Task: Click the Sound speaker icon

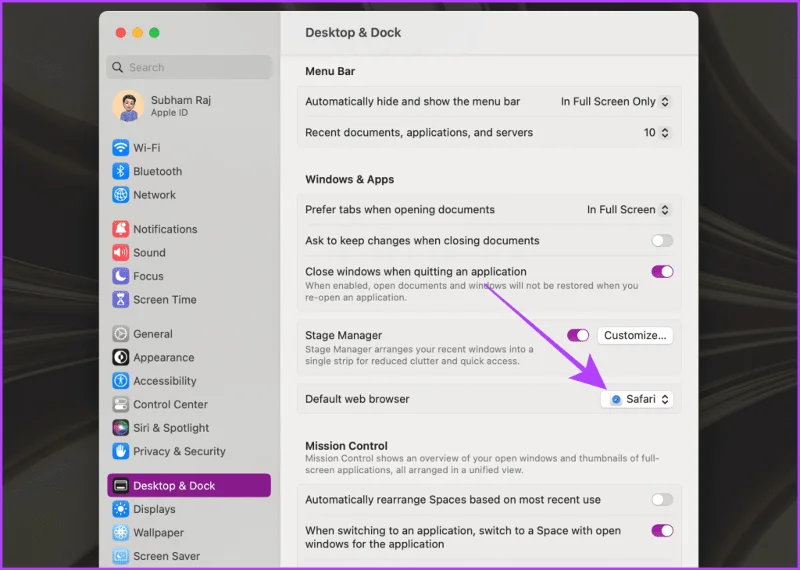Action: pyautogui.click(x=120, y=252)
